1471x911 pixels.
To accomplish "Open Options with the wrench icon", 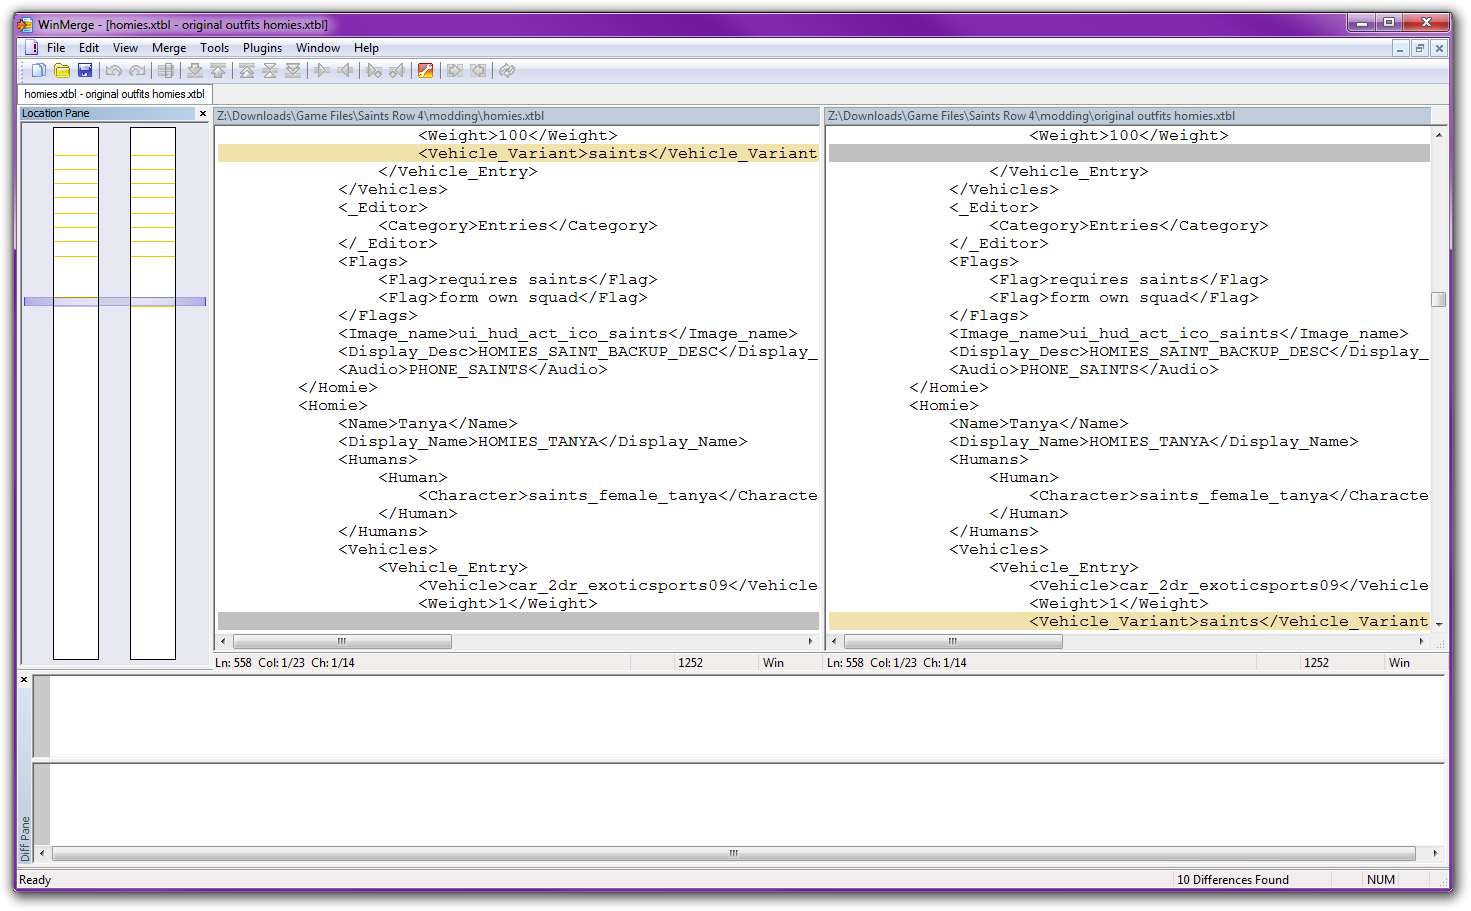I will pyautogui.click(x=426, y=70).
